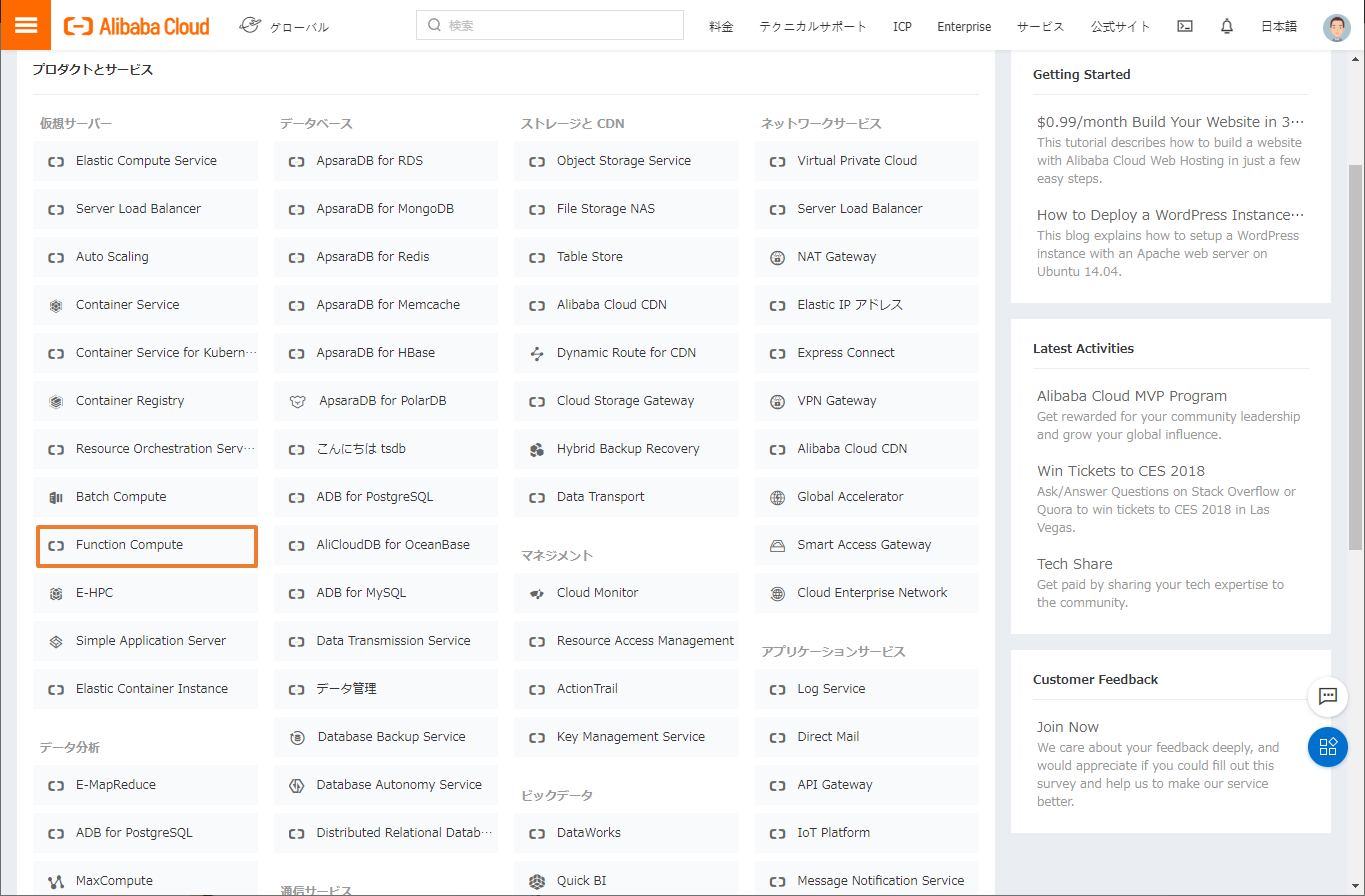Open API Gateway
The width and height of the screenshot is (1365, 896).
click(867, 785)
